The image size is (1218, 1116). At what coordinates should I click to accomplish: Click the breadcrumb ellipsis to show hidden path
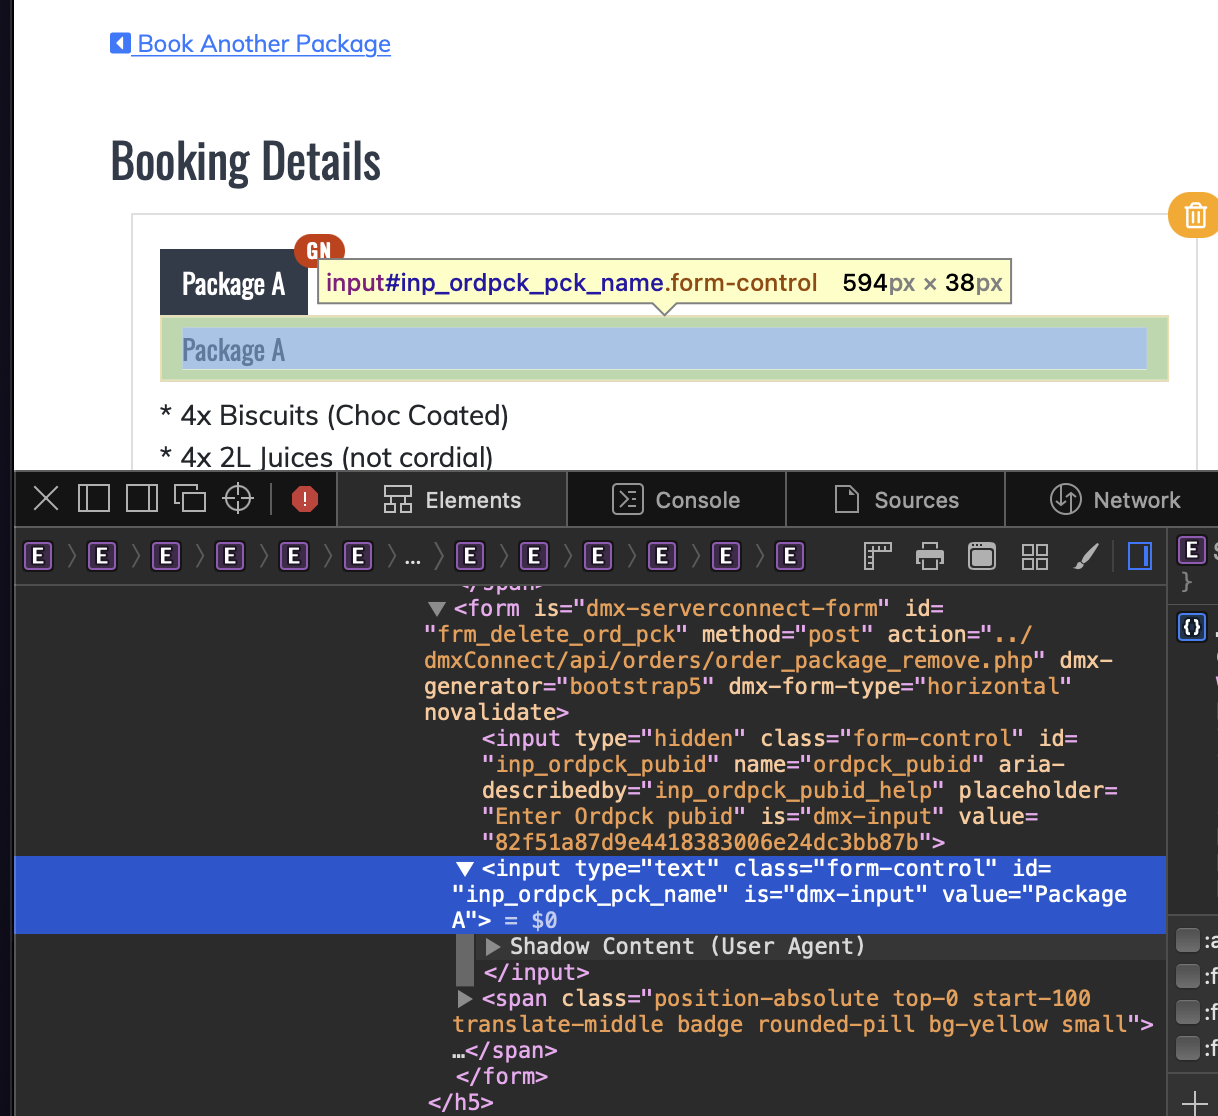pos(412,557)
